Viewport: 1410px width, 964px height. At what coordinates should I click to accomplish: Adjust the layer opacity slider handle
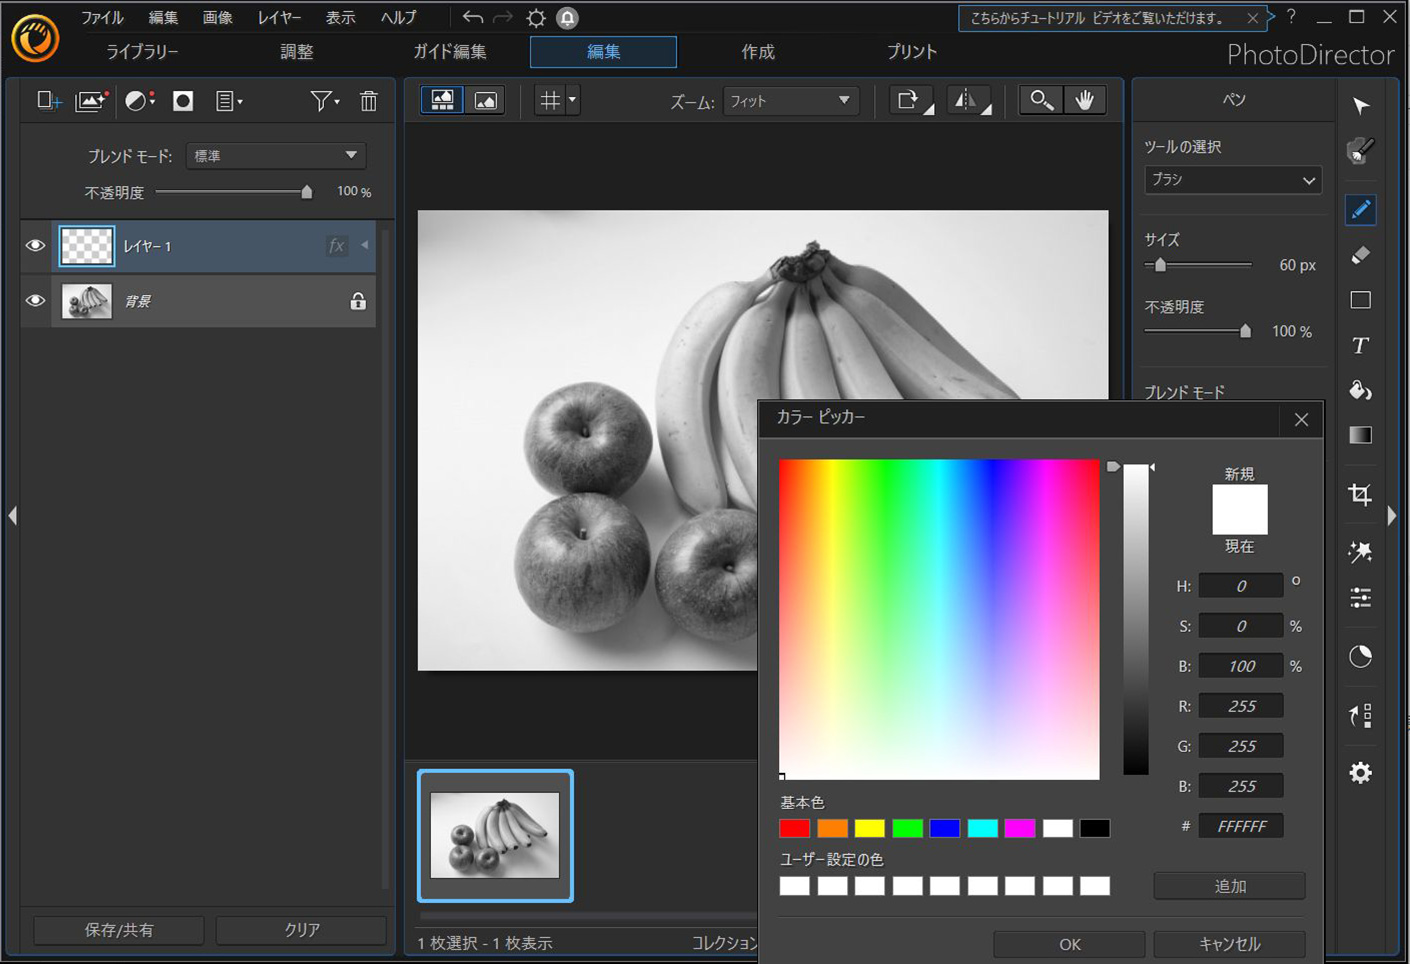(x=307, y=192)
